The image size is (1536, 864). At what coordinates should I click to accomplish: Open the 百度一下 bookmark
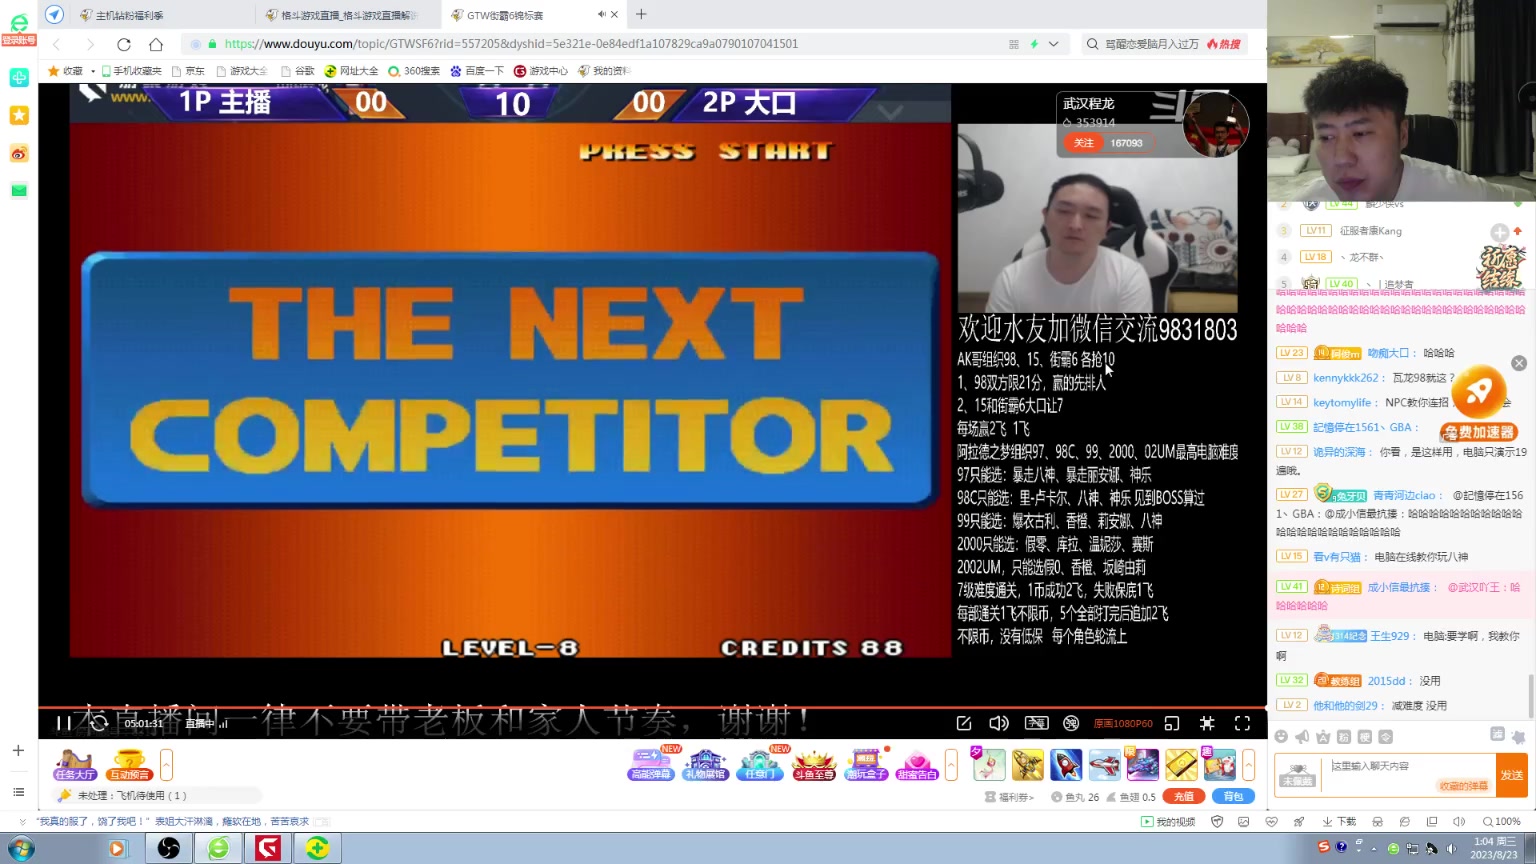tap(477, 71)
